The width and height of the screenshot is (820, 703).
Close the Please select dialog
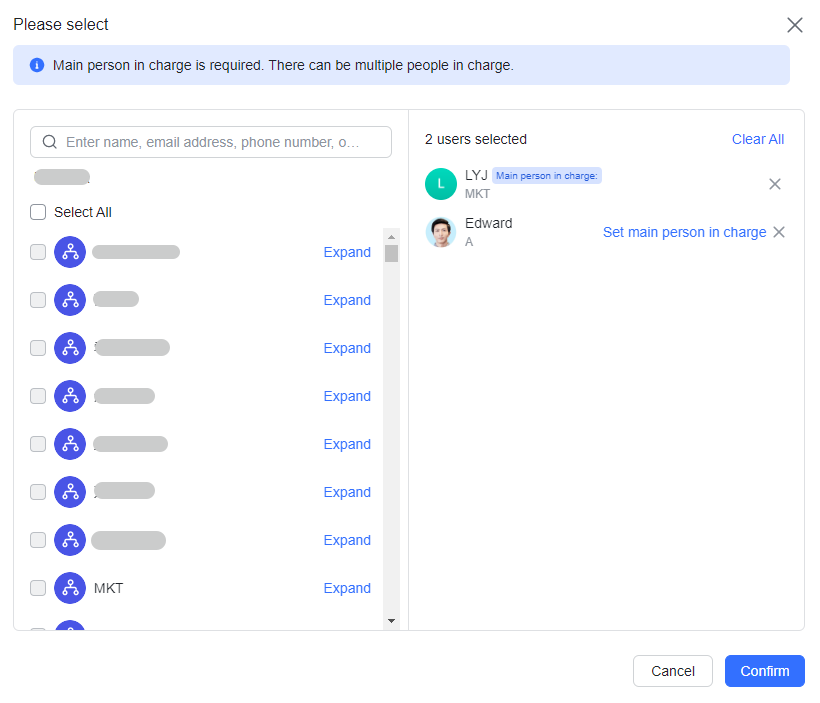(x=794, y=25)
